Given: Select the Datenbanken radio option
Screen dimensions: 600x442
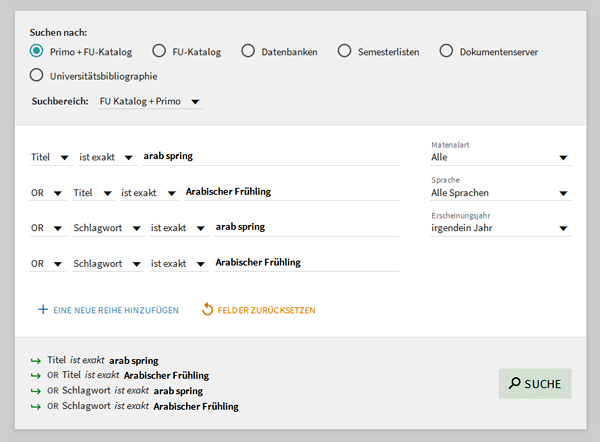Looking at the screenshot, I should click(x=248, y=51).
